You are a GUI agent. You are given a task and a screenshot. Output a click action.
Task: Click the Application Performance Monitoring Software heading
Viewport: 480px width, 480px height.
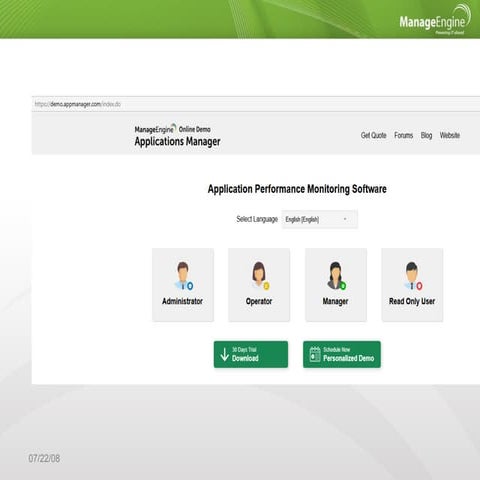(x=297, y=189)
